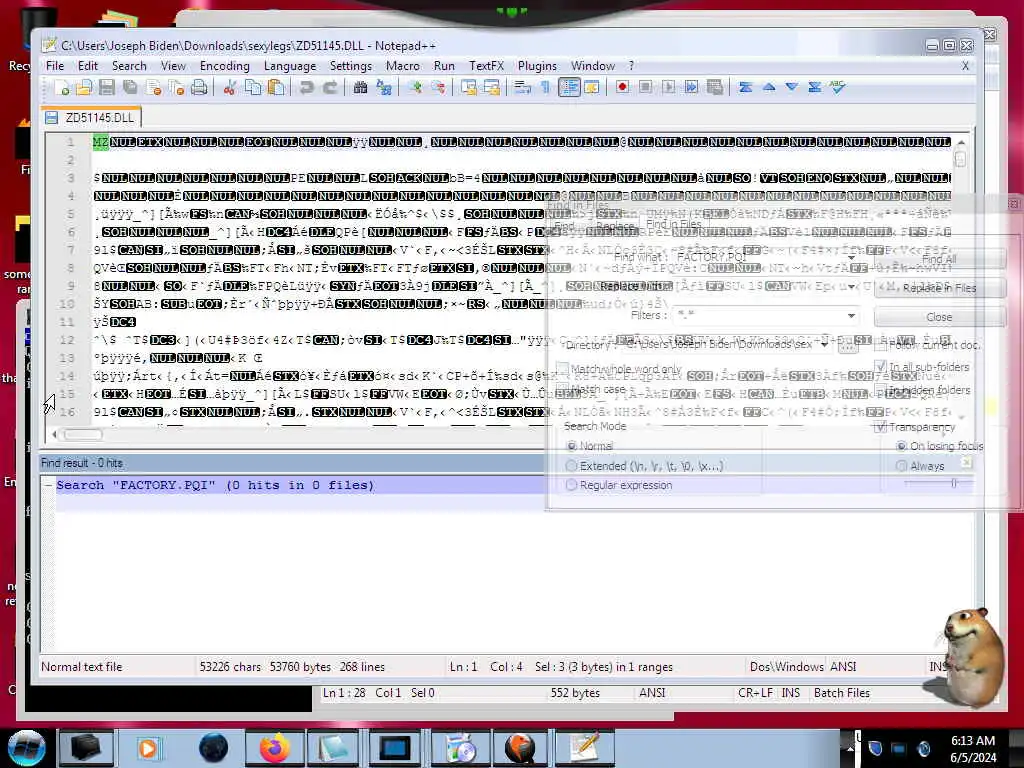This screenshot has width=1024, height=768.
Task: Click the spell check ABC icon
Action: (838, 87)
